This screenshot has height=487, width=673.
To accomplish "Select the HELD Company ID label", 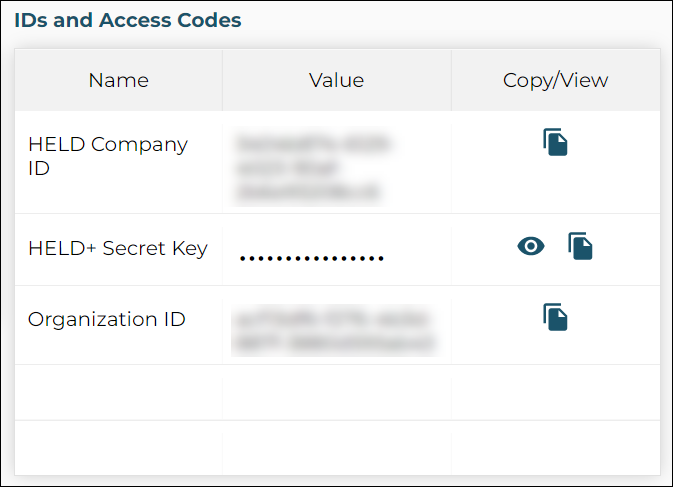I will 108,156.
